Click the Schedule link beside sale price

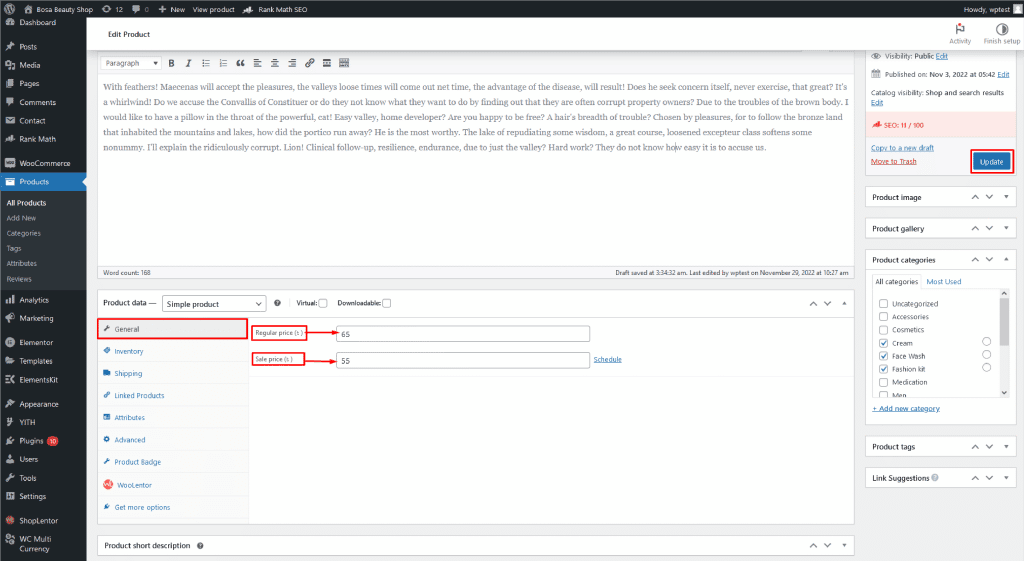pos(607,359)
